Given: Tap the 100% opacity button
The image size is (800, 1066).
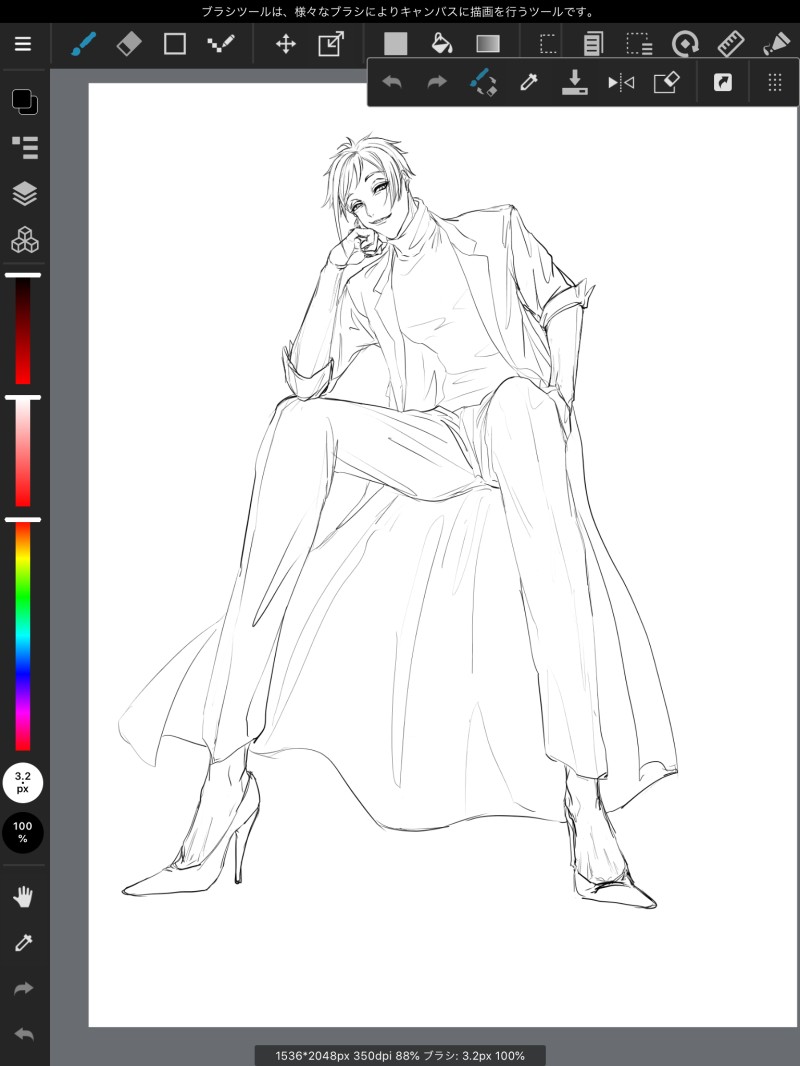Looking at the screenshot, I should tap(23, 832).
